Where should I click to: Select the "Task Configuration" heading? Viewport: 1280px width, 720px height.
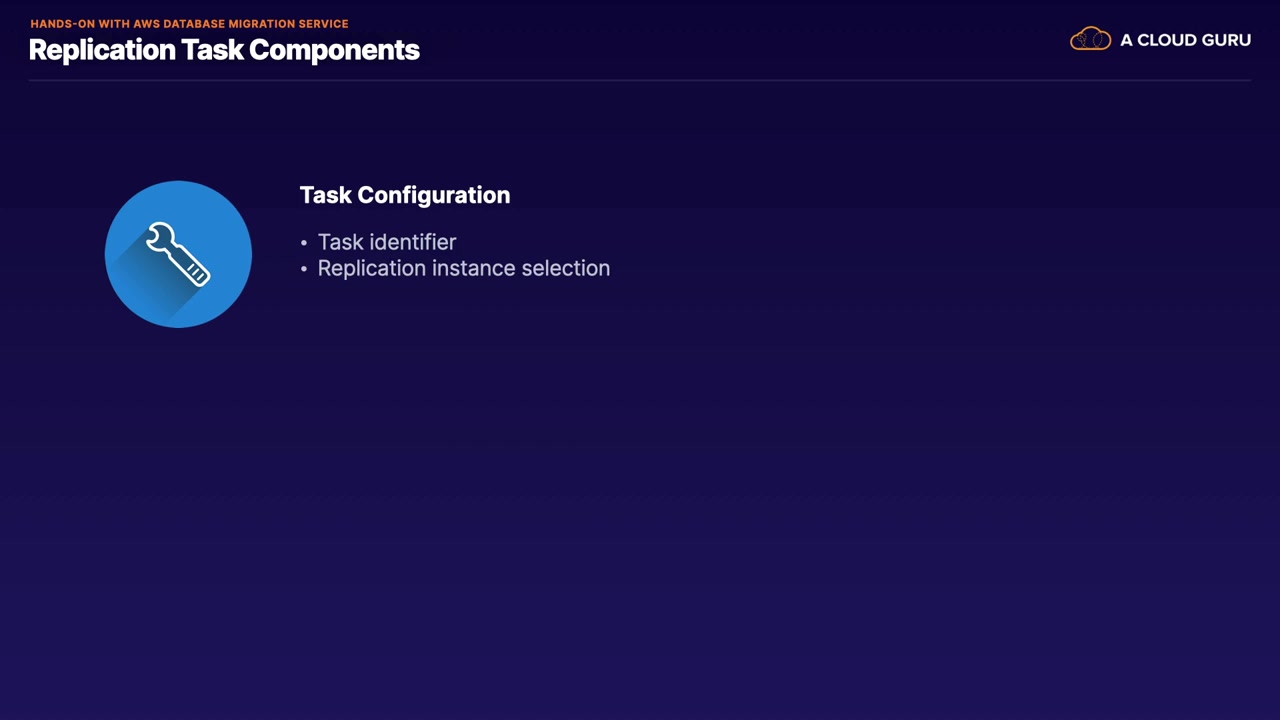(404, 195)
